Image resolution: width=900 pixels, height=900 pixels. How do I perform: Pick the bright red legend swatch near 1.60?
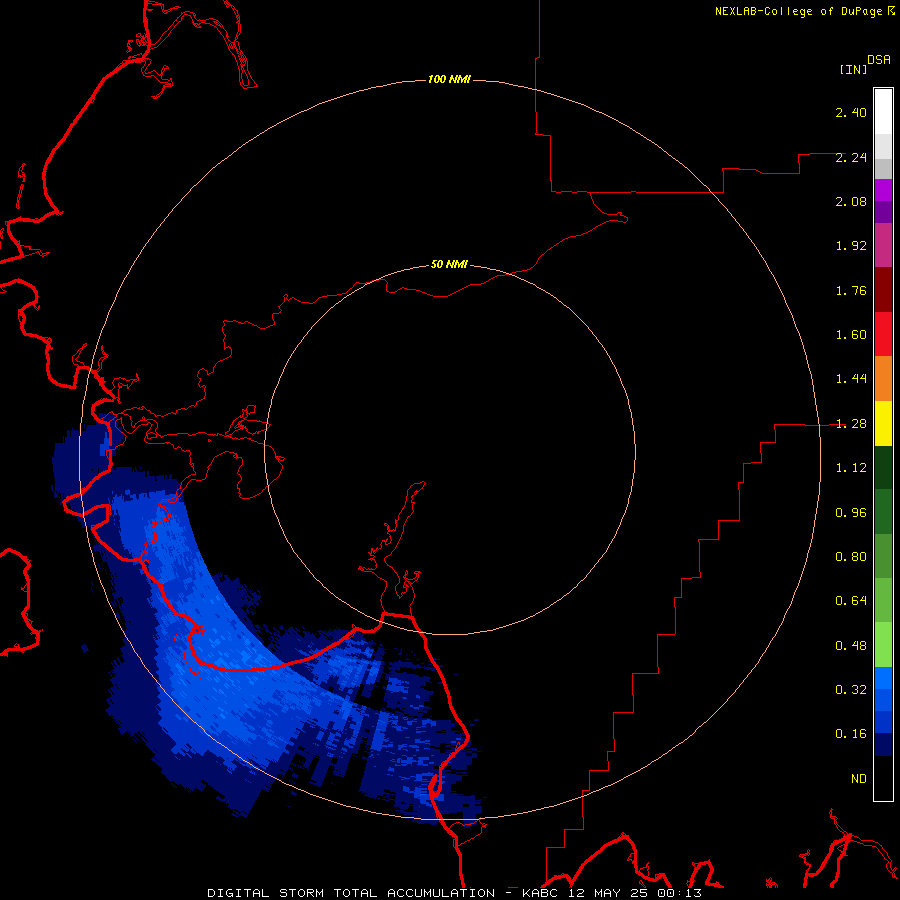(883, 334)
